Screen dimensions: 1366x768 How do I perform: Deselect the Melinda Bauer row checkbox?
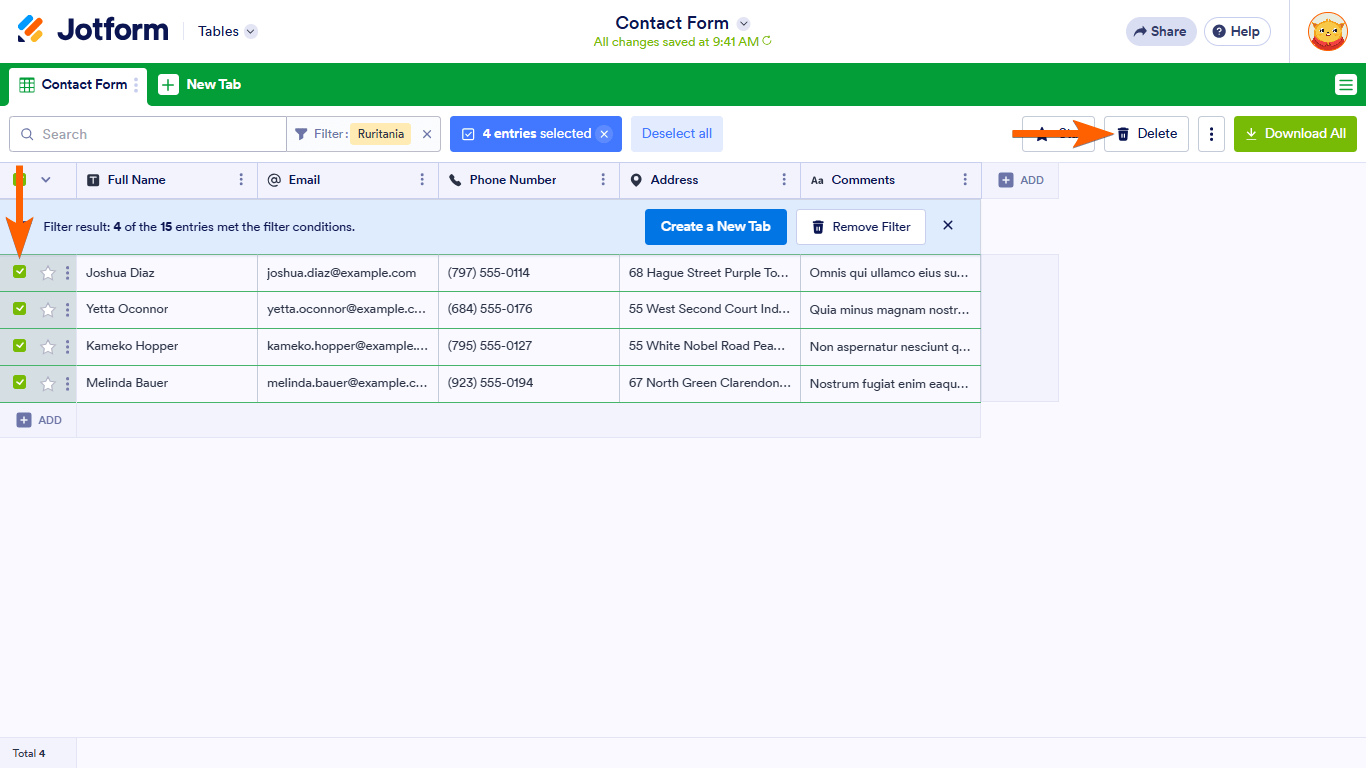coord(20,383)
